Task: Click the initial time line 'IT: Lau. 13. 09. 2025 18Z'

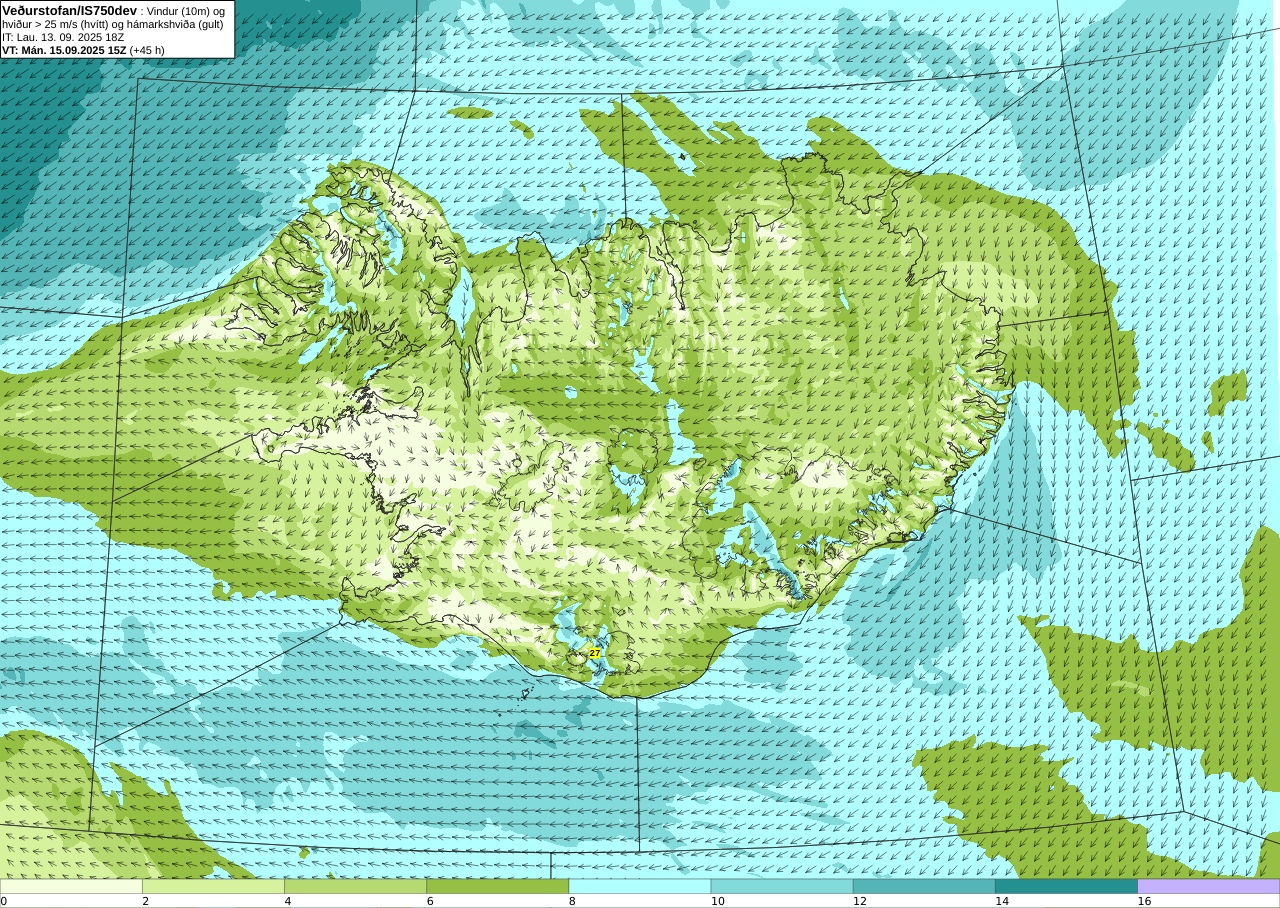Action: tap(63, 37)
